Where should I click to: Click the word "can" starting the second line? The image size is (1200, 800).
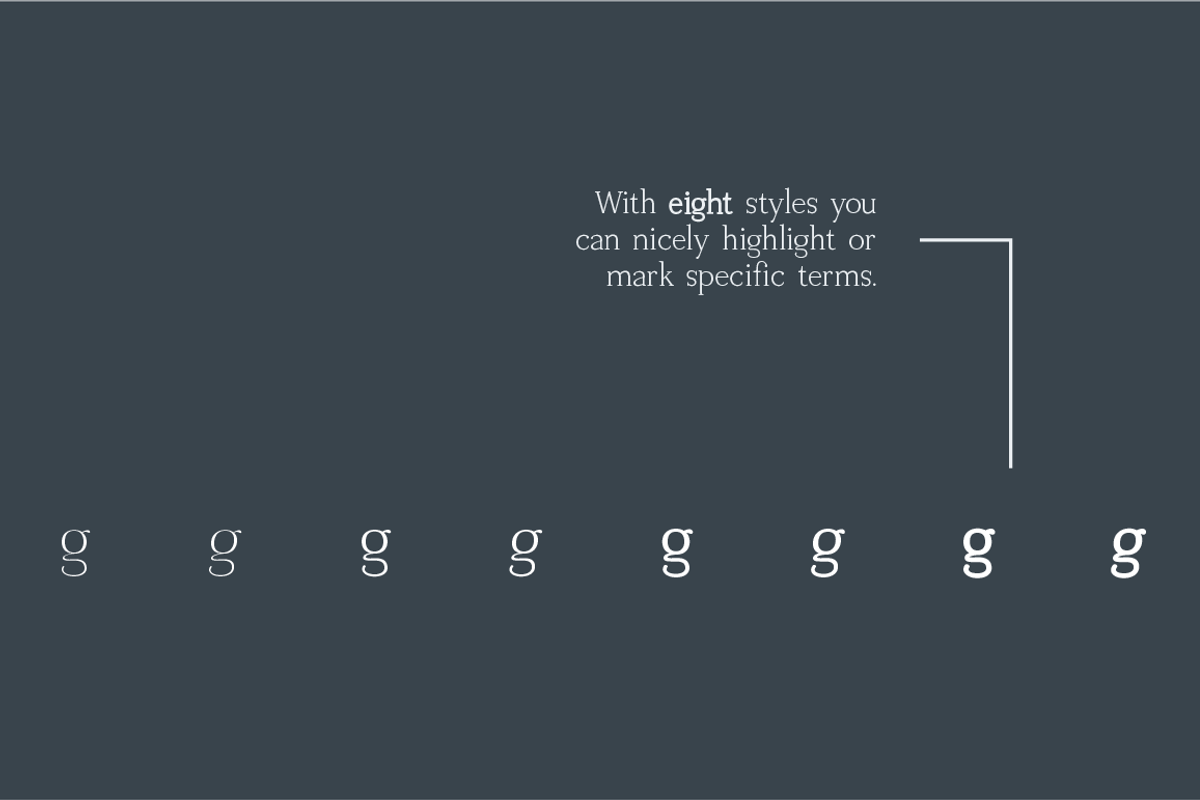pyautogui.click(x=597, y=243)
